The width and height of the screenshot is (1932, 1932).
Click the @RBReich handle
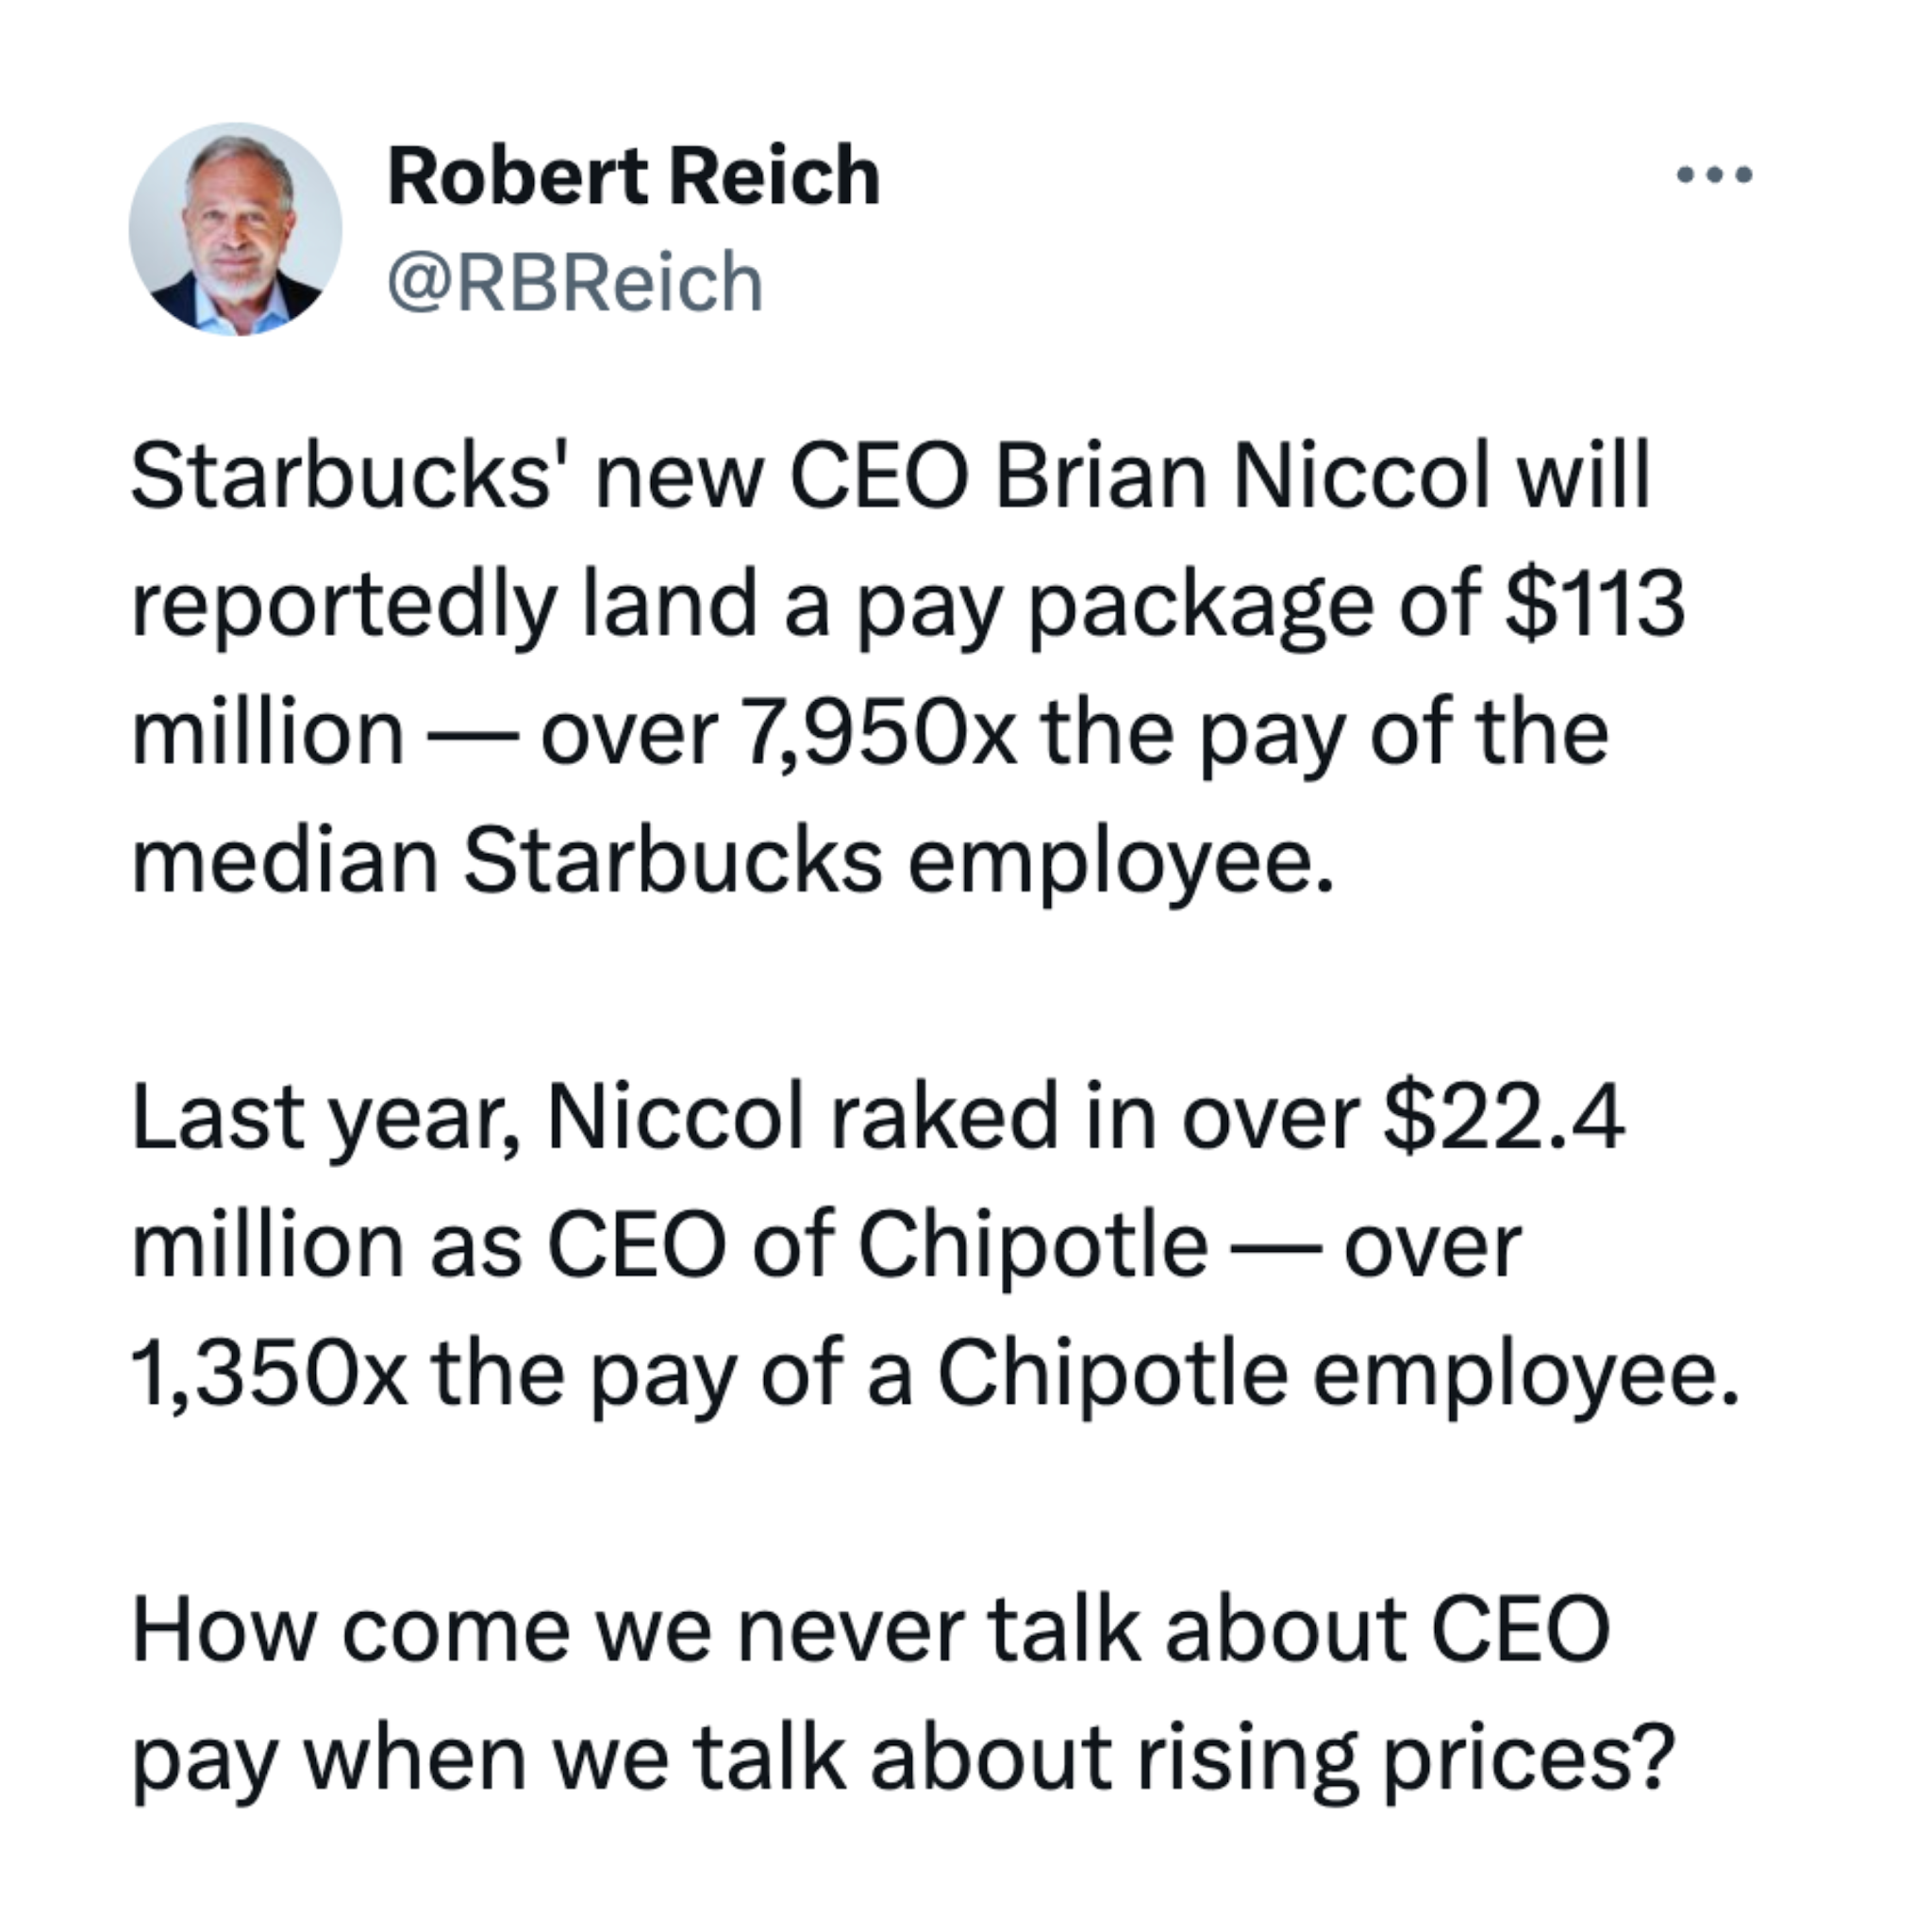[575, 283]
